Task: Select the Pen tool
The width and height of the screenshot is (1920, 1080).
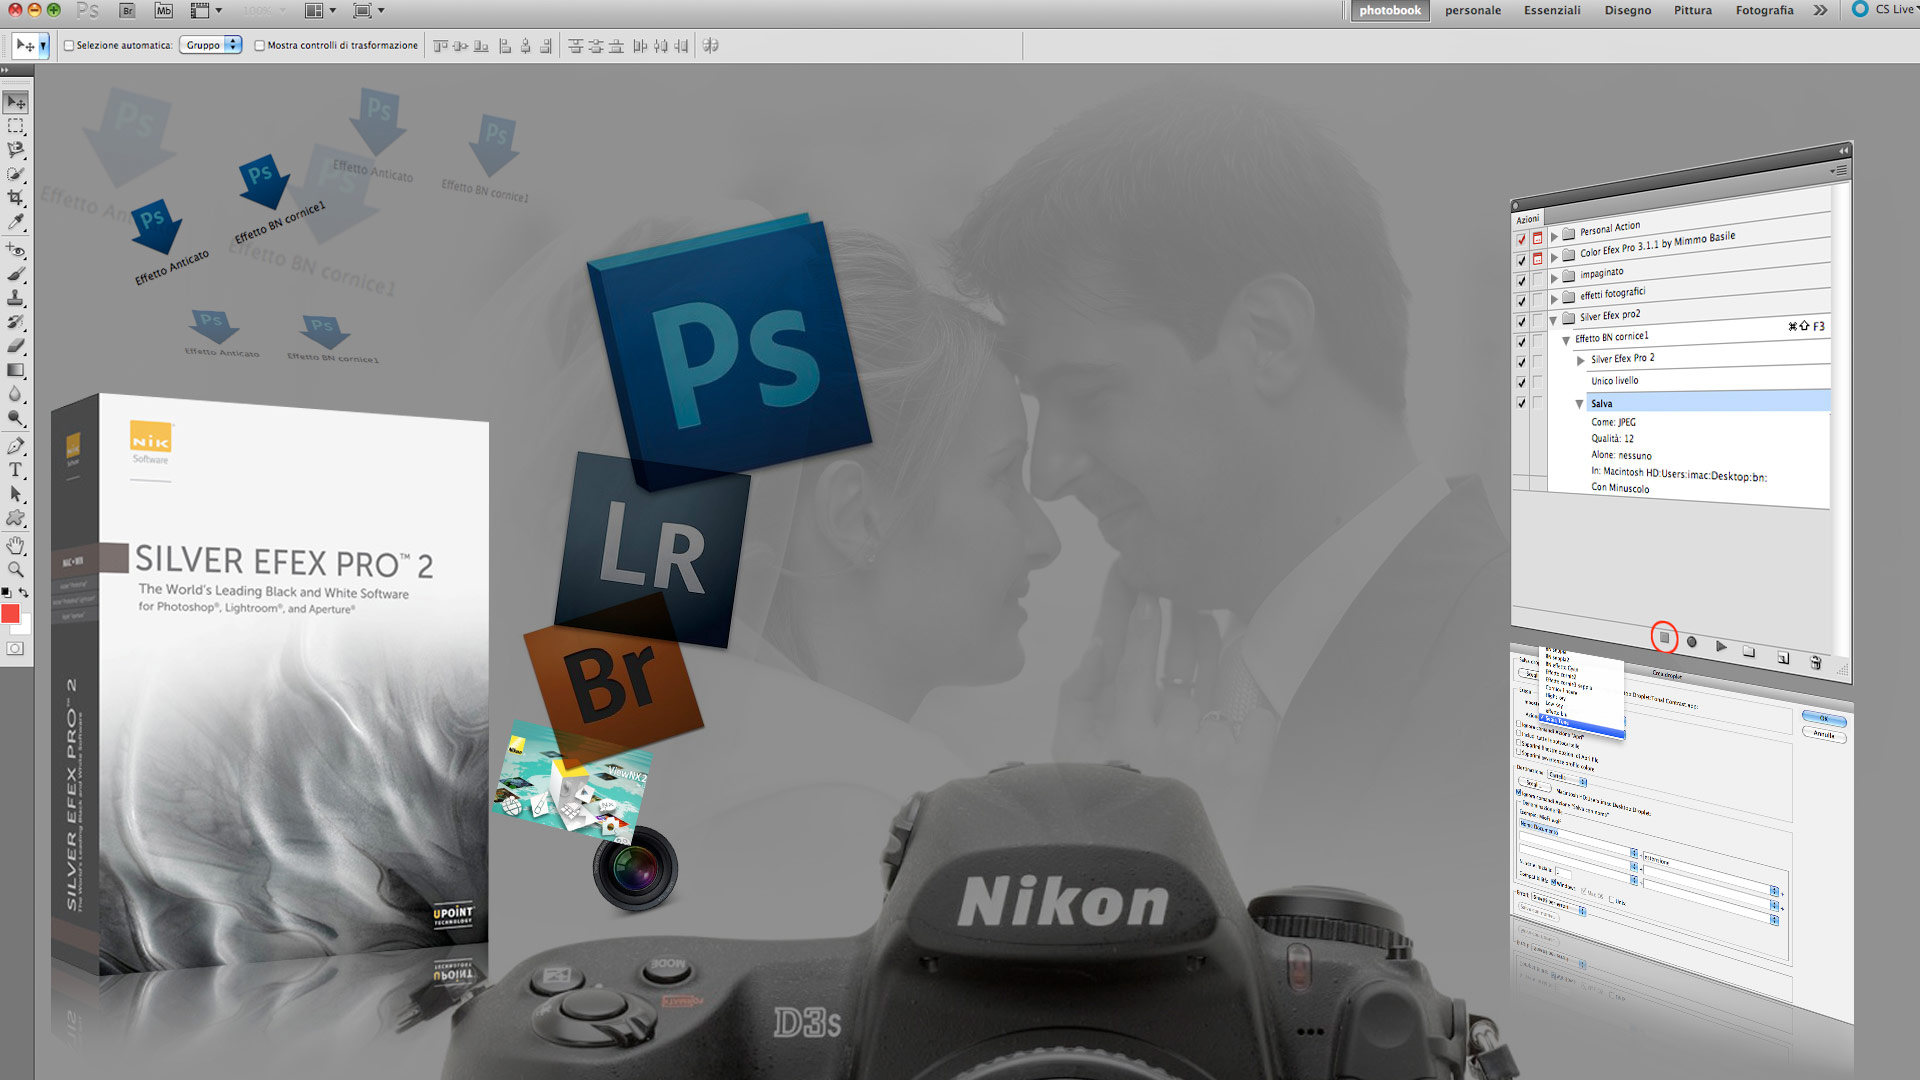Action: (16, 446)
